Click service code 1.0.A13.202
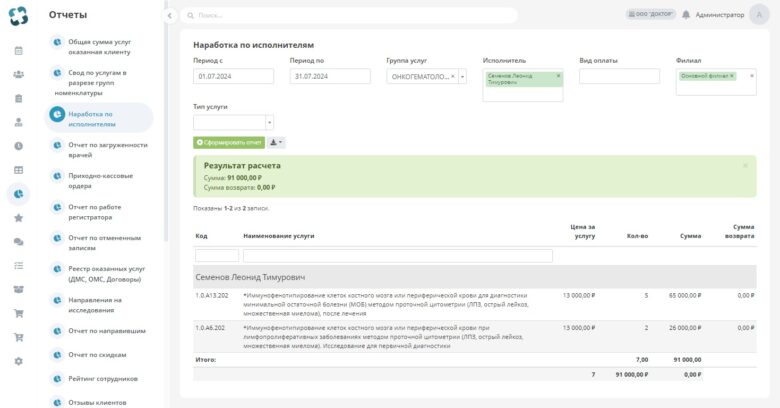The height and width of the screenshot is (408, 780). click(x=212, y=296)
